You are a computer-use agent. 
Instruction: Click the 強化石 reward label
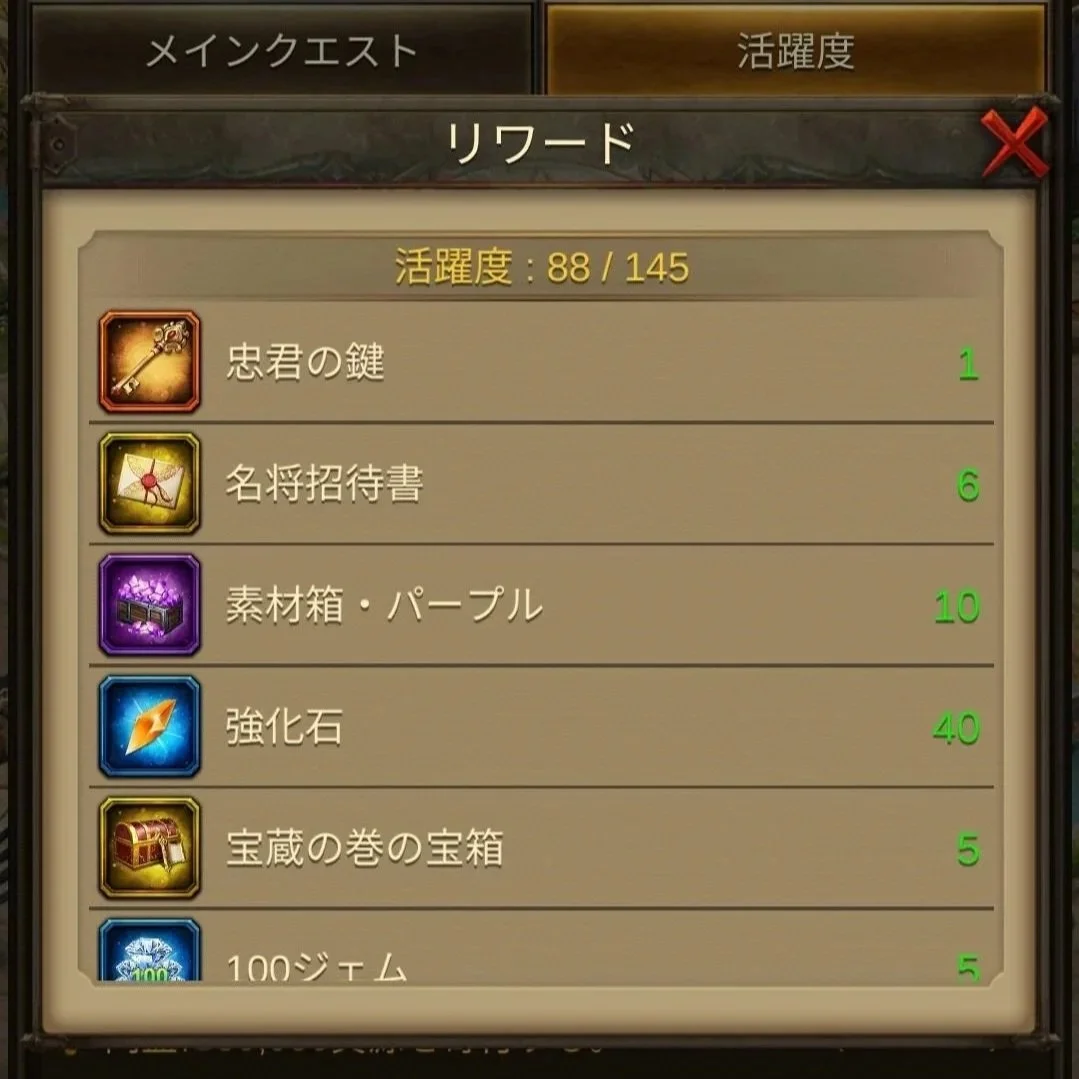coord(284,727)
